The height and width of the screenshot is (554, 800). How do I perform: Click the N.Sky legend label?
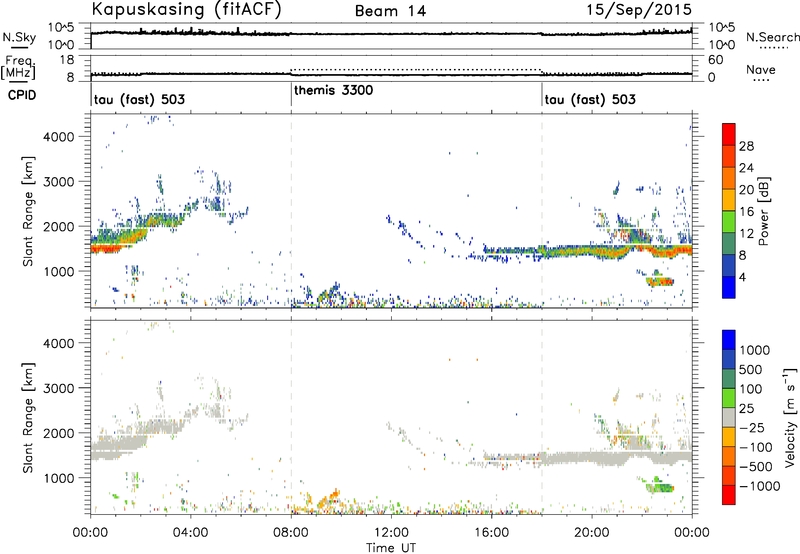tap(19, 37)
